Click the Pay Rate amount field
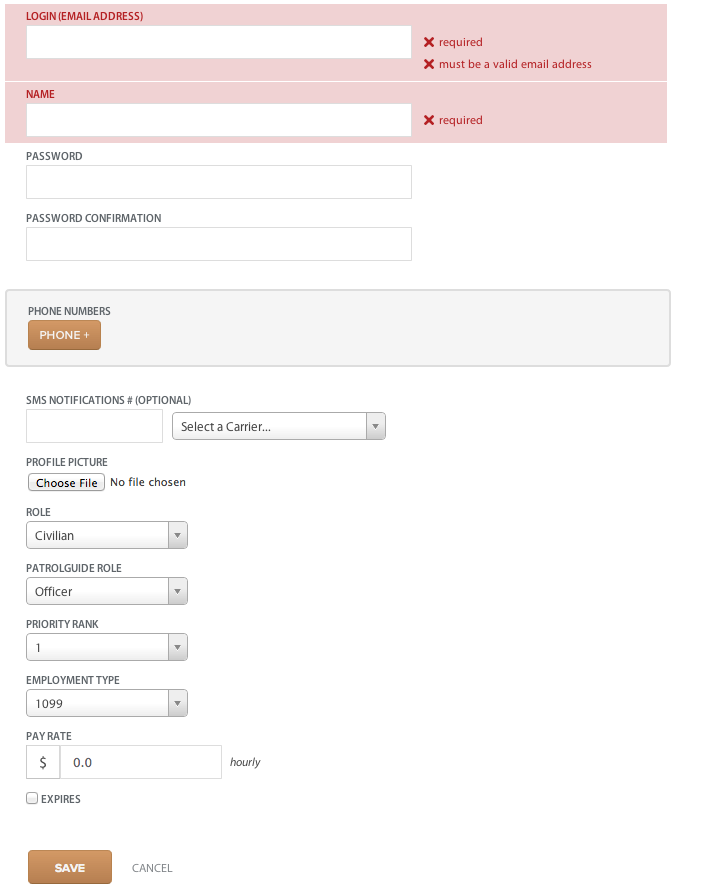The height and width of the screenshot is (891, 701). pyautogui.click(x=141, y=762)
